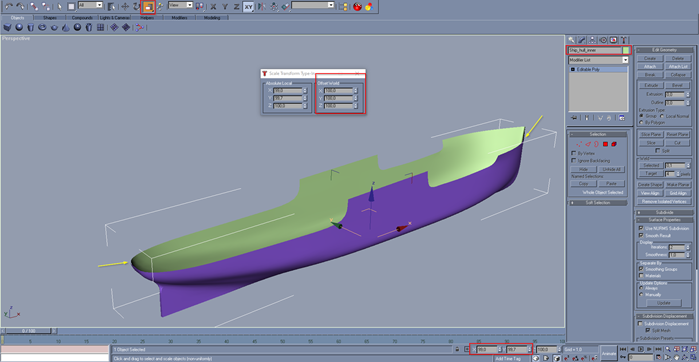Open the Hierarchy command panel
This screenshot has width=699, height=362.
[x=592, y=39]
